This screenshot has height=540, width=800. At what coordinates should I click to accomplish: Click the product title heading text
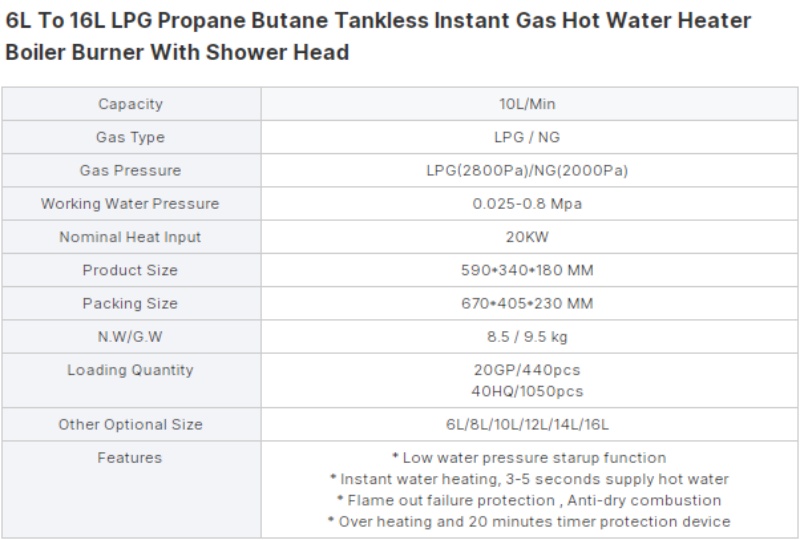[x=378, y=36]
